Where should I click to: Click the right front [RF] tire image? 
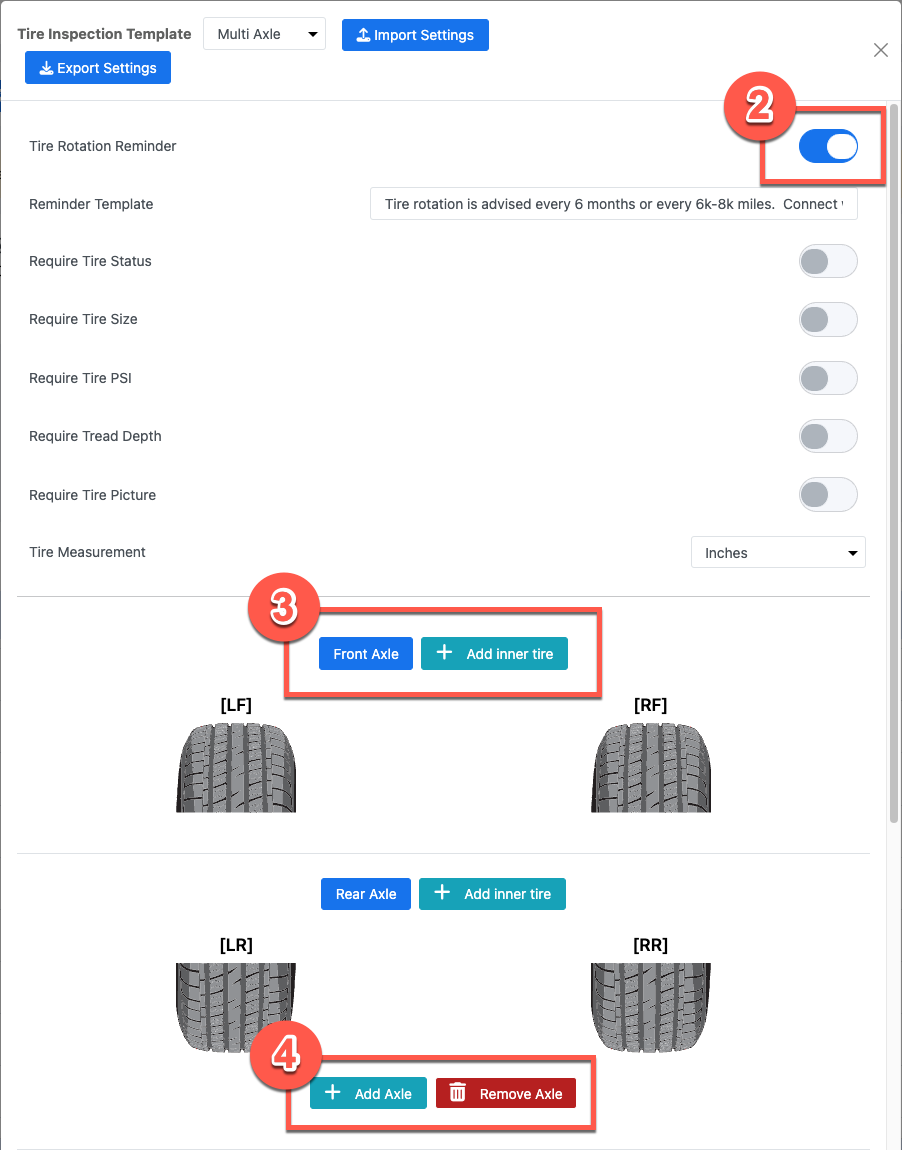click(x=650, y=767)
